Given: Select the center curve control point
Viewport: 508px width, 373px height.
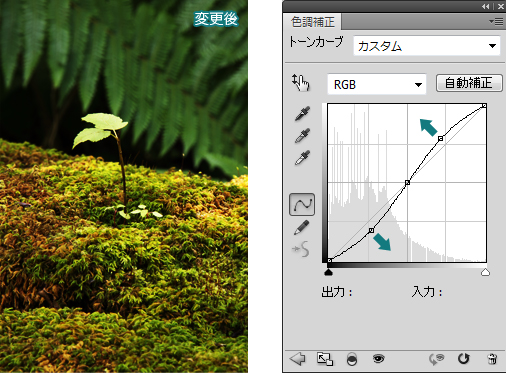Looking at the screenshot, I should (407, 183).
